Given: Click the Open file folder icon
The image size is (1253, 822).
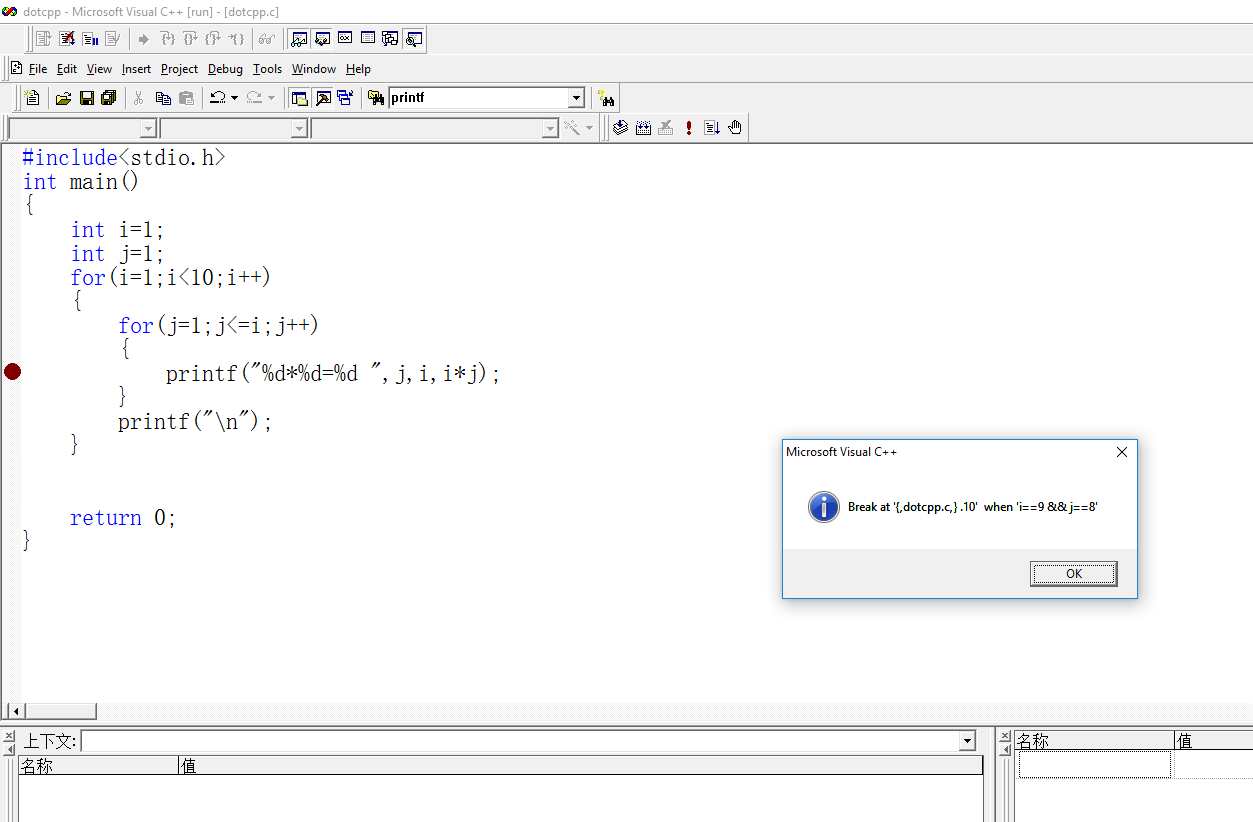Looking at the screenshot, I should tap(63, 98).
